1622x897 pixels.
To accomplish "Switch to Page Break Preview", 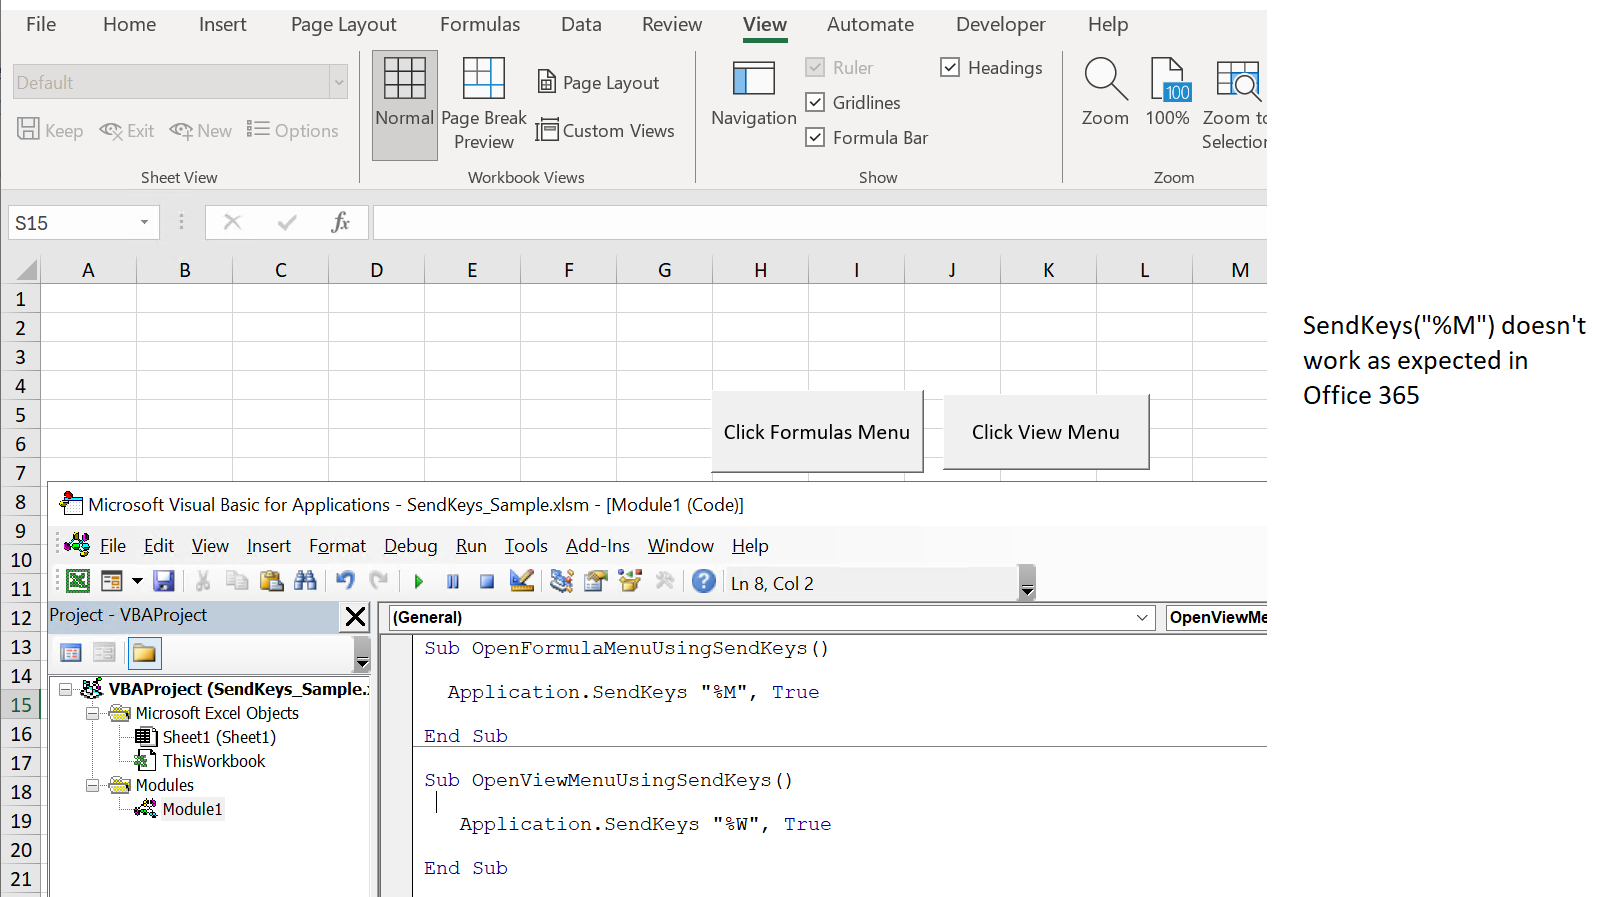I will pyautogui.click(x=484, y=105).
